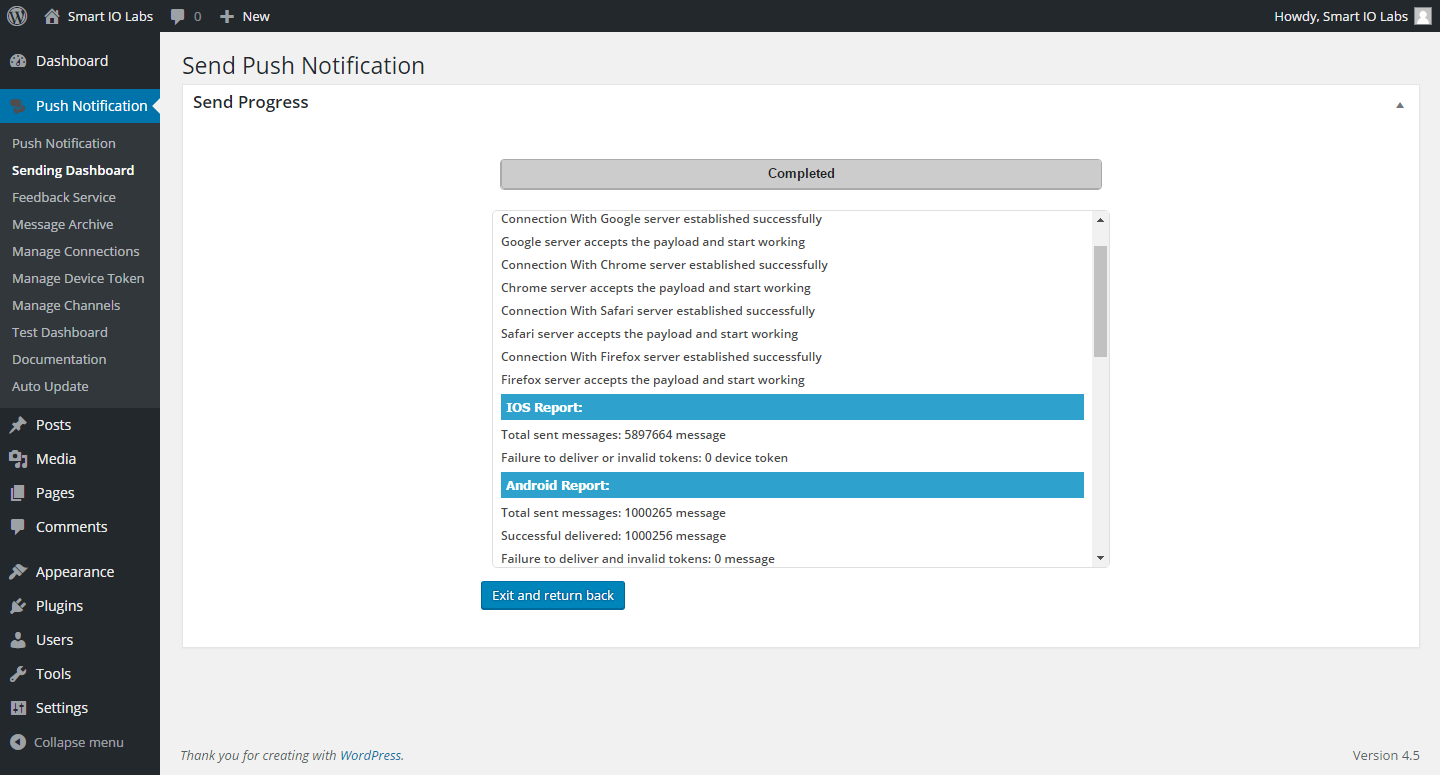Click the WordPress logo icon
The image size is (1440, 775).
[x=17, y=16]
